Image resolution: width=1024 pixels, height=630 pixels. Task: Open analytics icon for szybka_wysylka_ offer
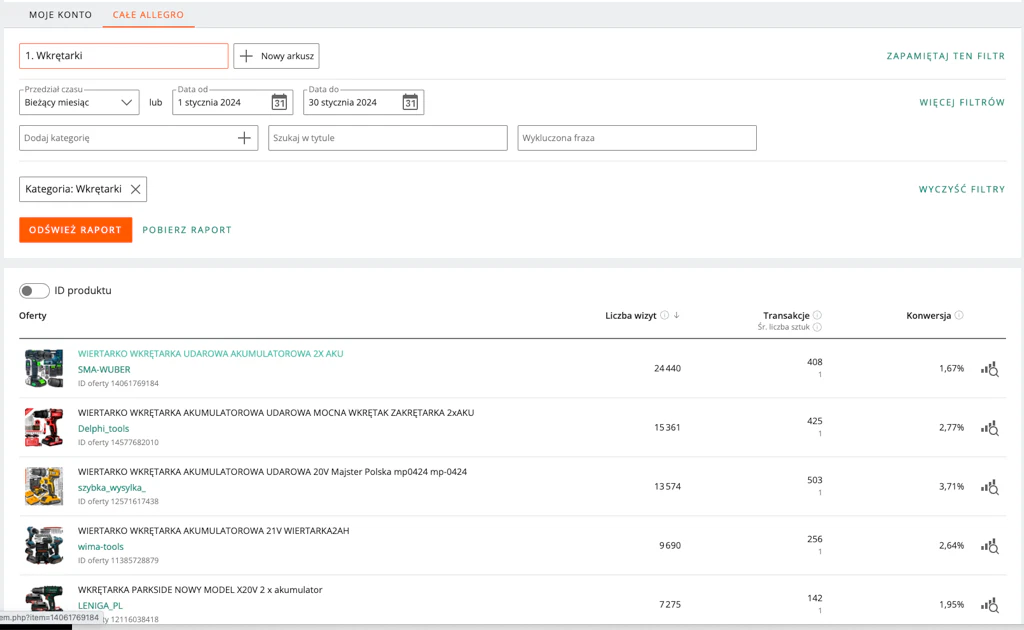[x=989, y=487]
